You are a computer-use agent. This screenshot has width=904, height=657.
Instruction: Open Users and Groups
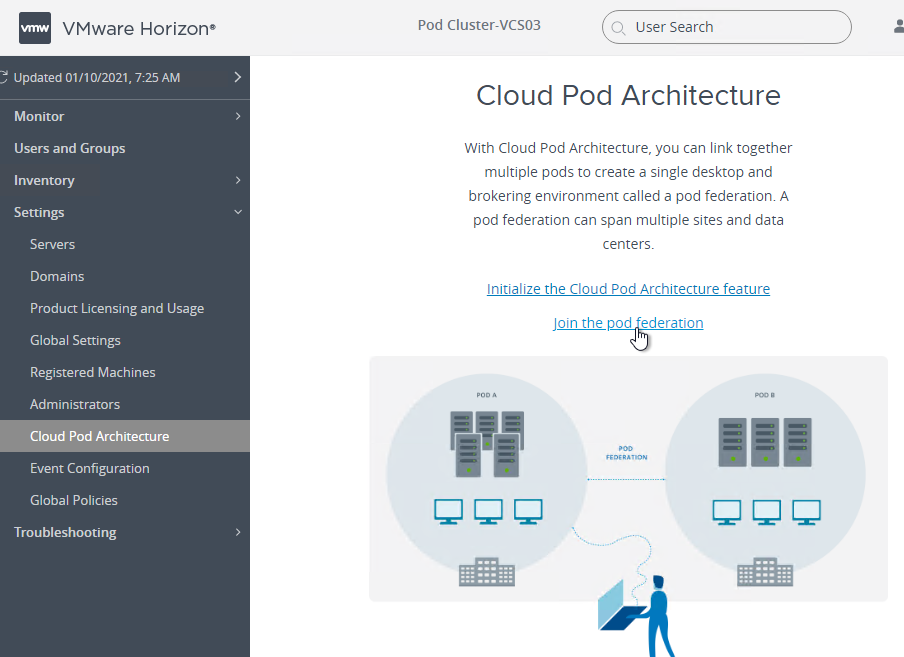pyautogui.click(x=69, y=148)
